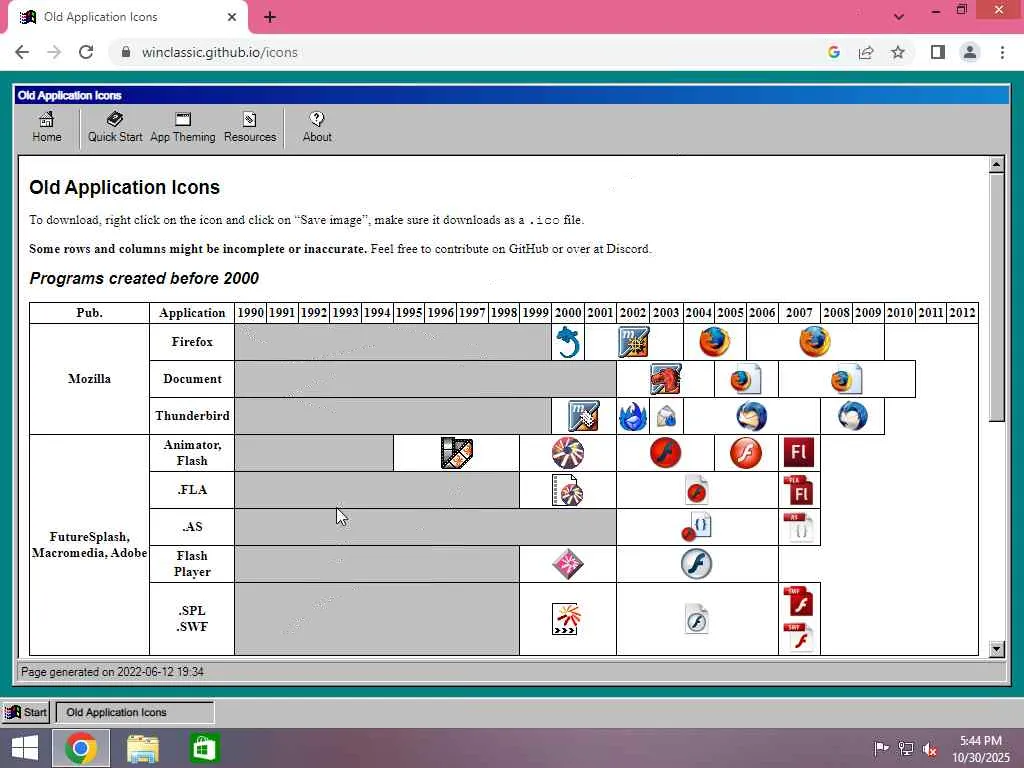The height and width of the screenshot is (768, 1024).
Task: Select the 2007 Firefox globe icon
Action: (x=814, y=342)
